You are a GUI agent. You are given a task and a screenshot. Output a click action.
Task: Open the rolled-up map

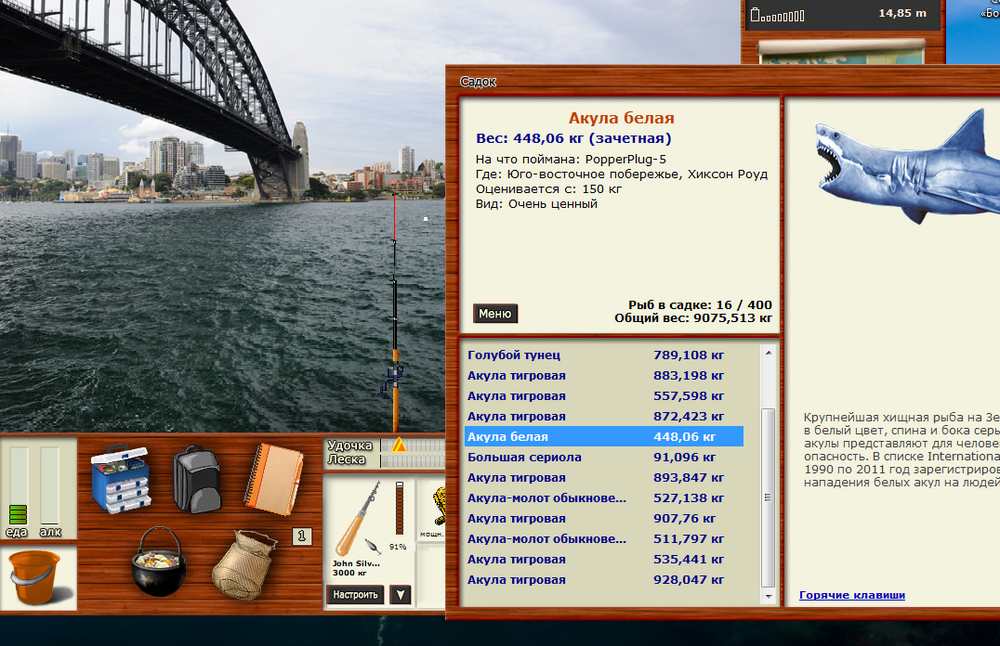[x=841, y=50]
